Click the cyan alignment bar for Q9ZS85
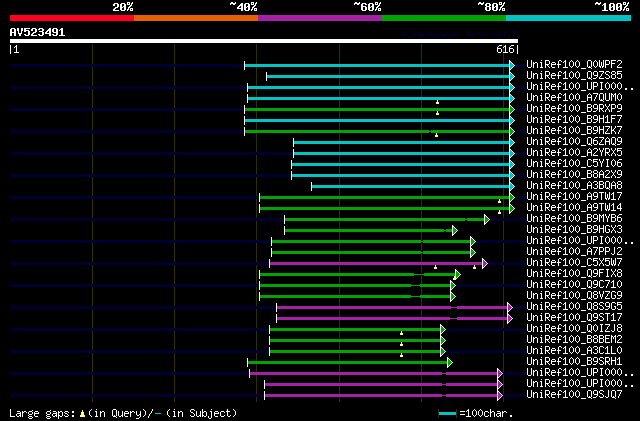Viewport: 640px width, 421px height. pos(388,76)
